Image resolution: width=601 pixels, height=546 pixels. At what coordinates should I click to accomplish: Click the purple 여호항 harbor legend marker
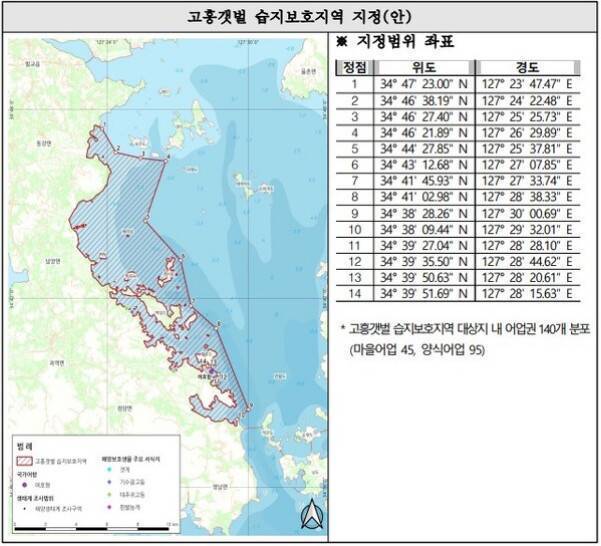point(25,484)
